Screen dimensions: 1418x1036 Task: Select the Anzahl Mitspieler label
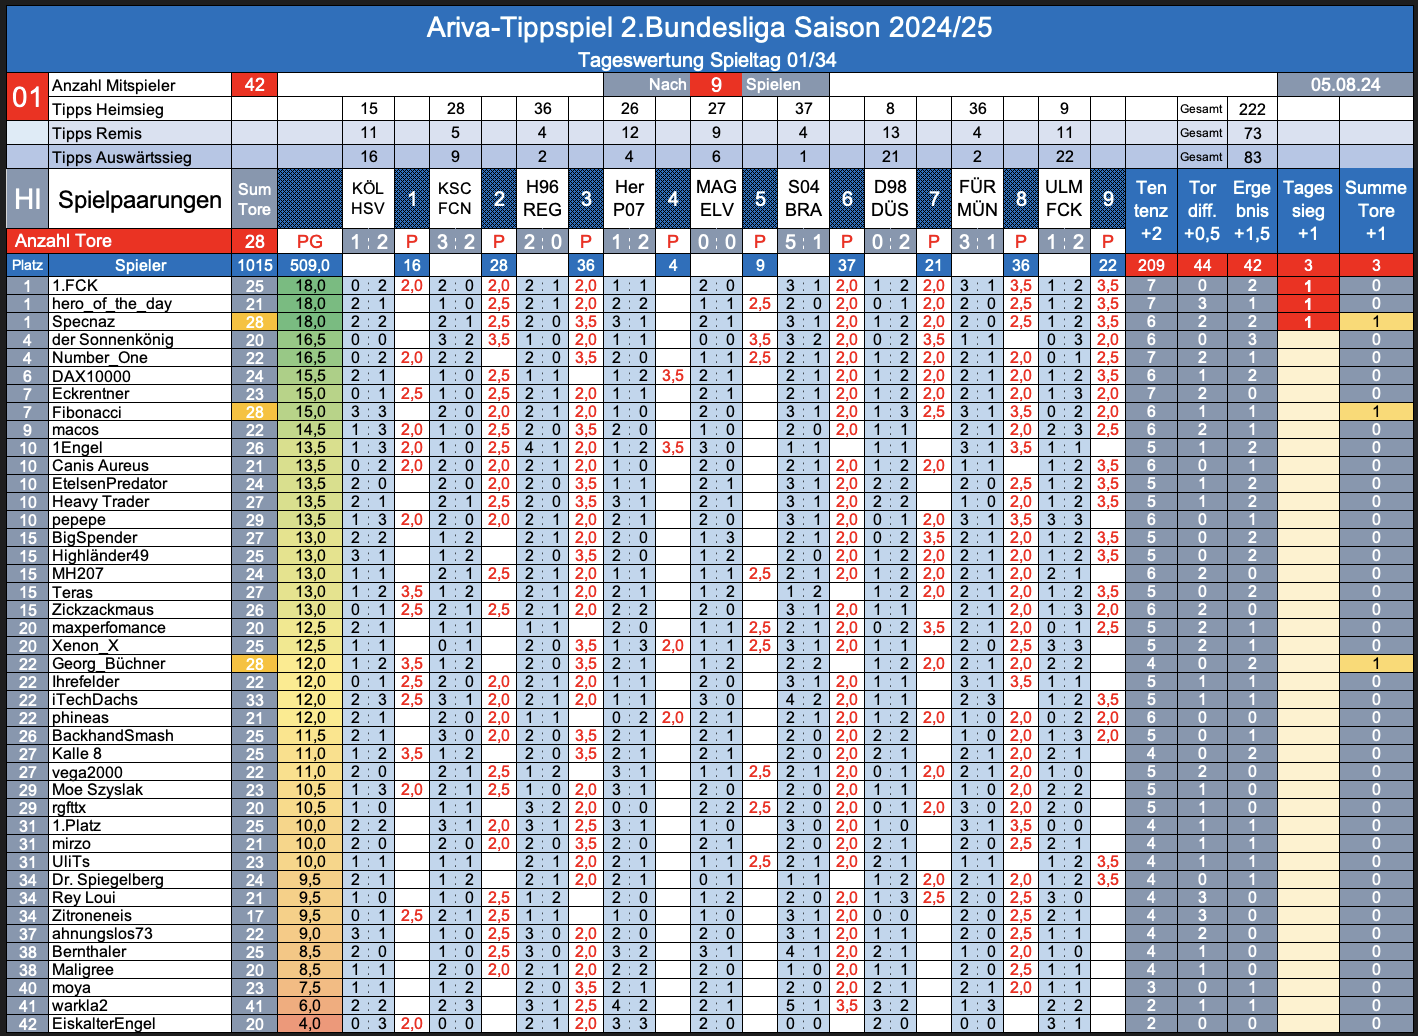(114, 85)
